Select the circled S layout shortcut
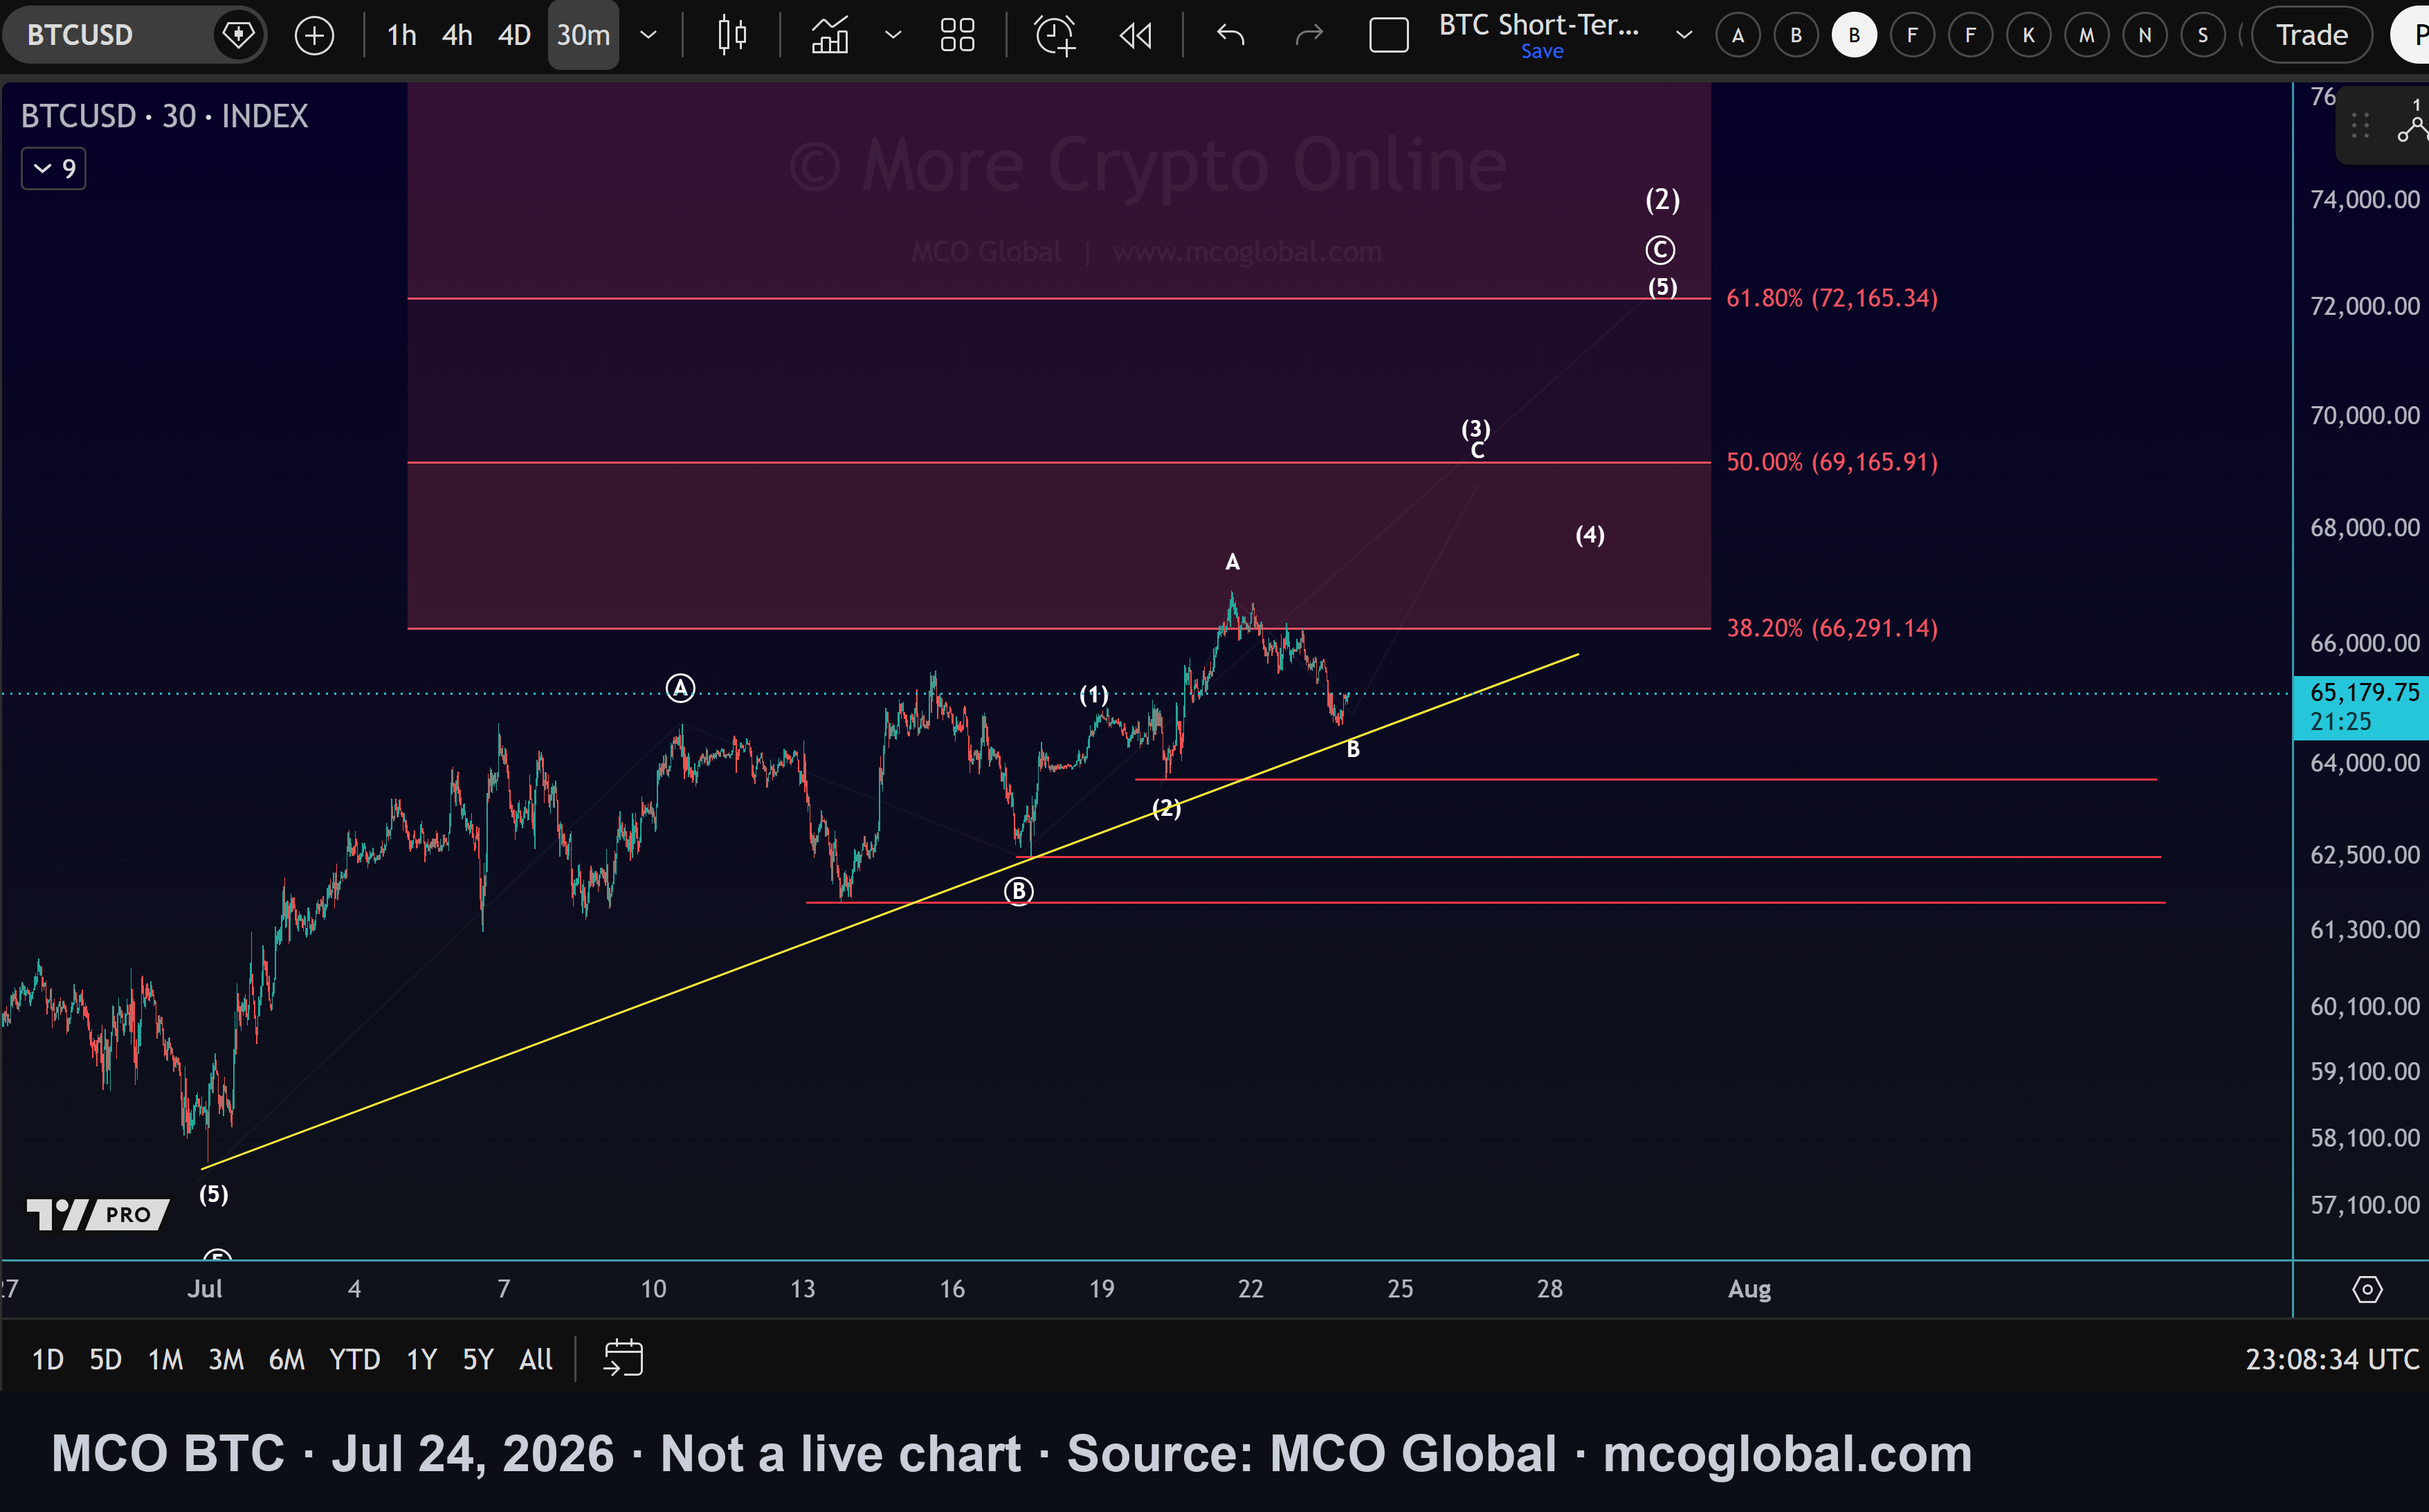2429x1512 pixels. pyautogui.click(x=2202, y=36)
